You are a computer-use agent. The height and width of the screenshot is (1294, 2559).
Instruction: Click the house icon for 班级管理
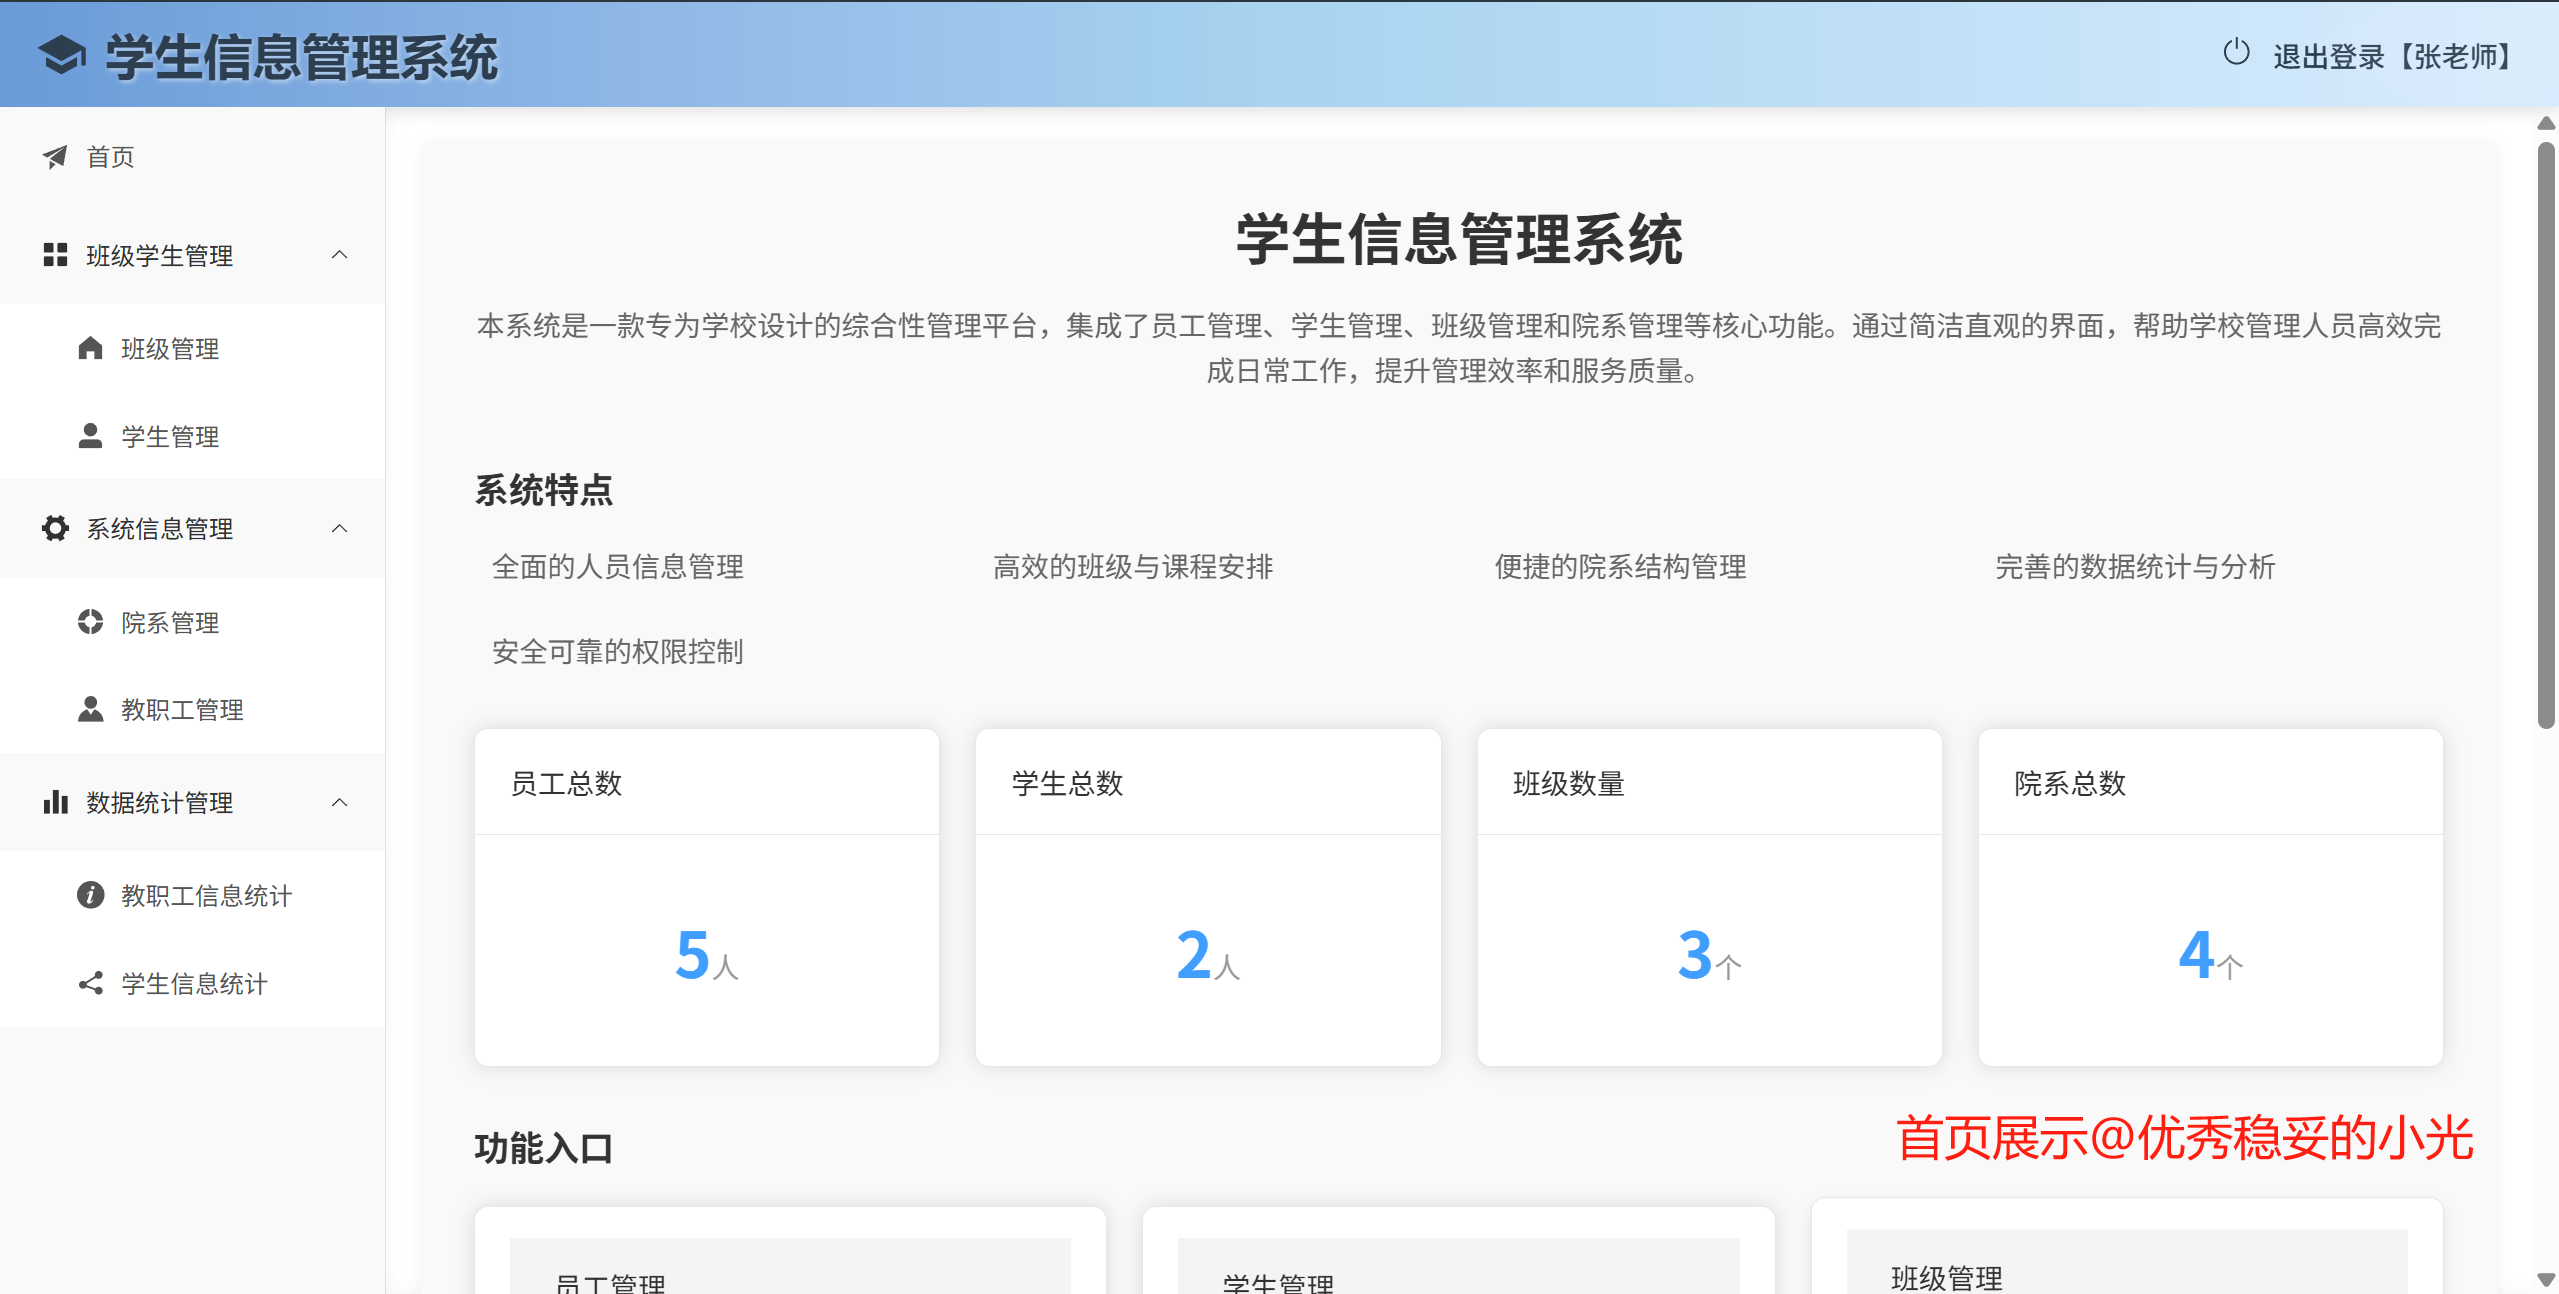point(90,348)
